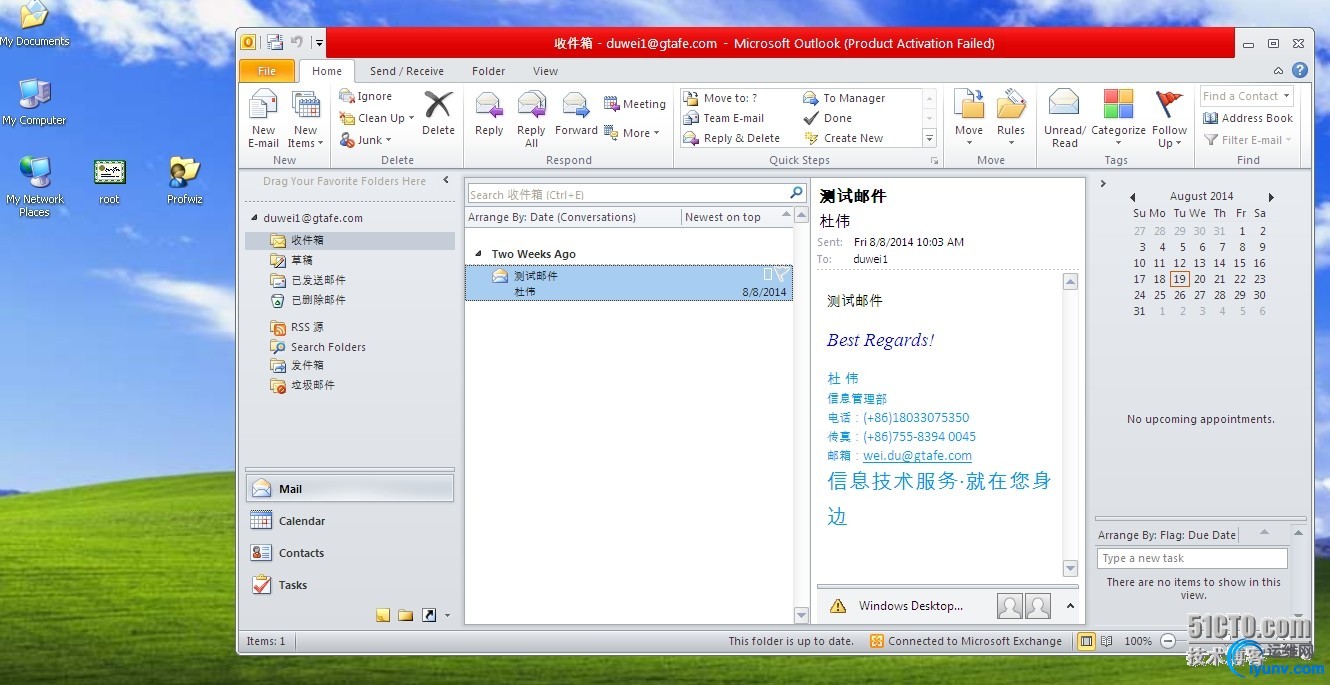The height and width of the screenshot is (685, 1330).
Task: Expand the Clean Up dropdown
Action: pos(377,118)
